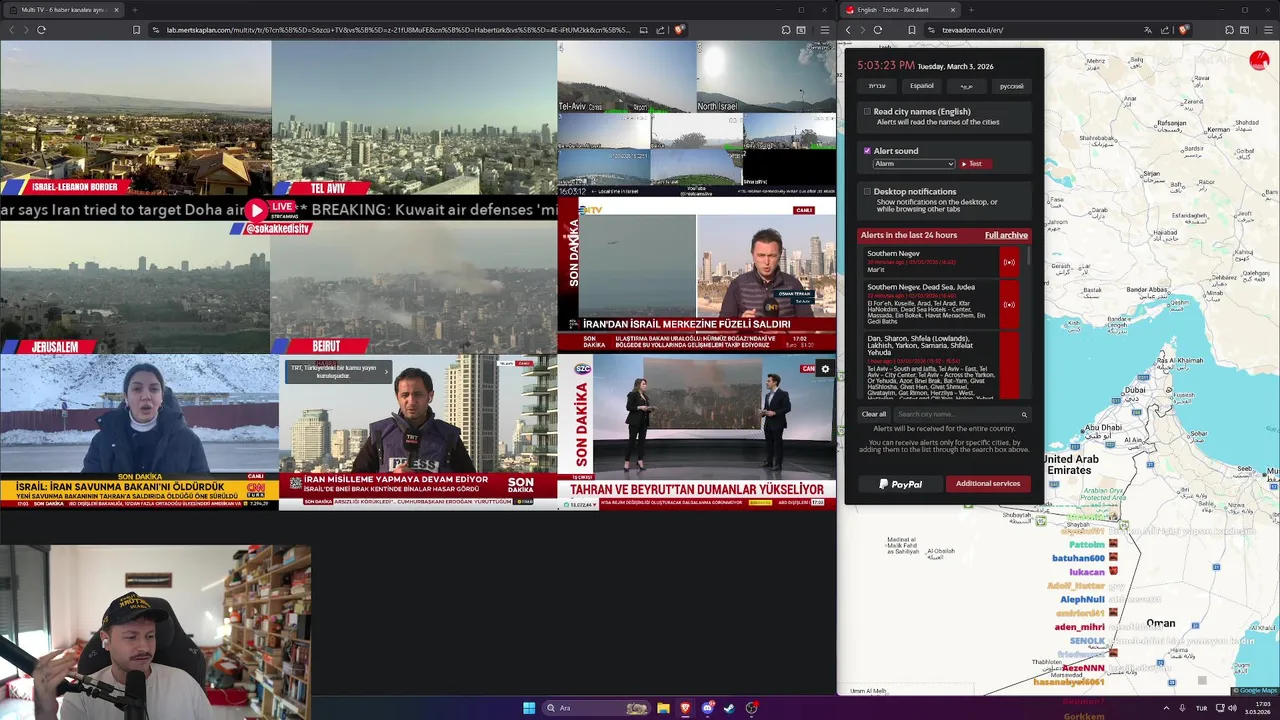Screen dimensions: 1280x720
Task: Click Brave Shields icon in Multi TV window
Action: (679, 30)
